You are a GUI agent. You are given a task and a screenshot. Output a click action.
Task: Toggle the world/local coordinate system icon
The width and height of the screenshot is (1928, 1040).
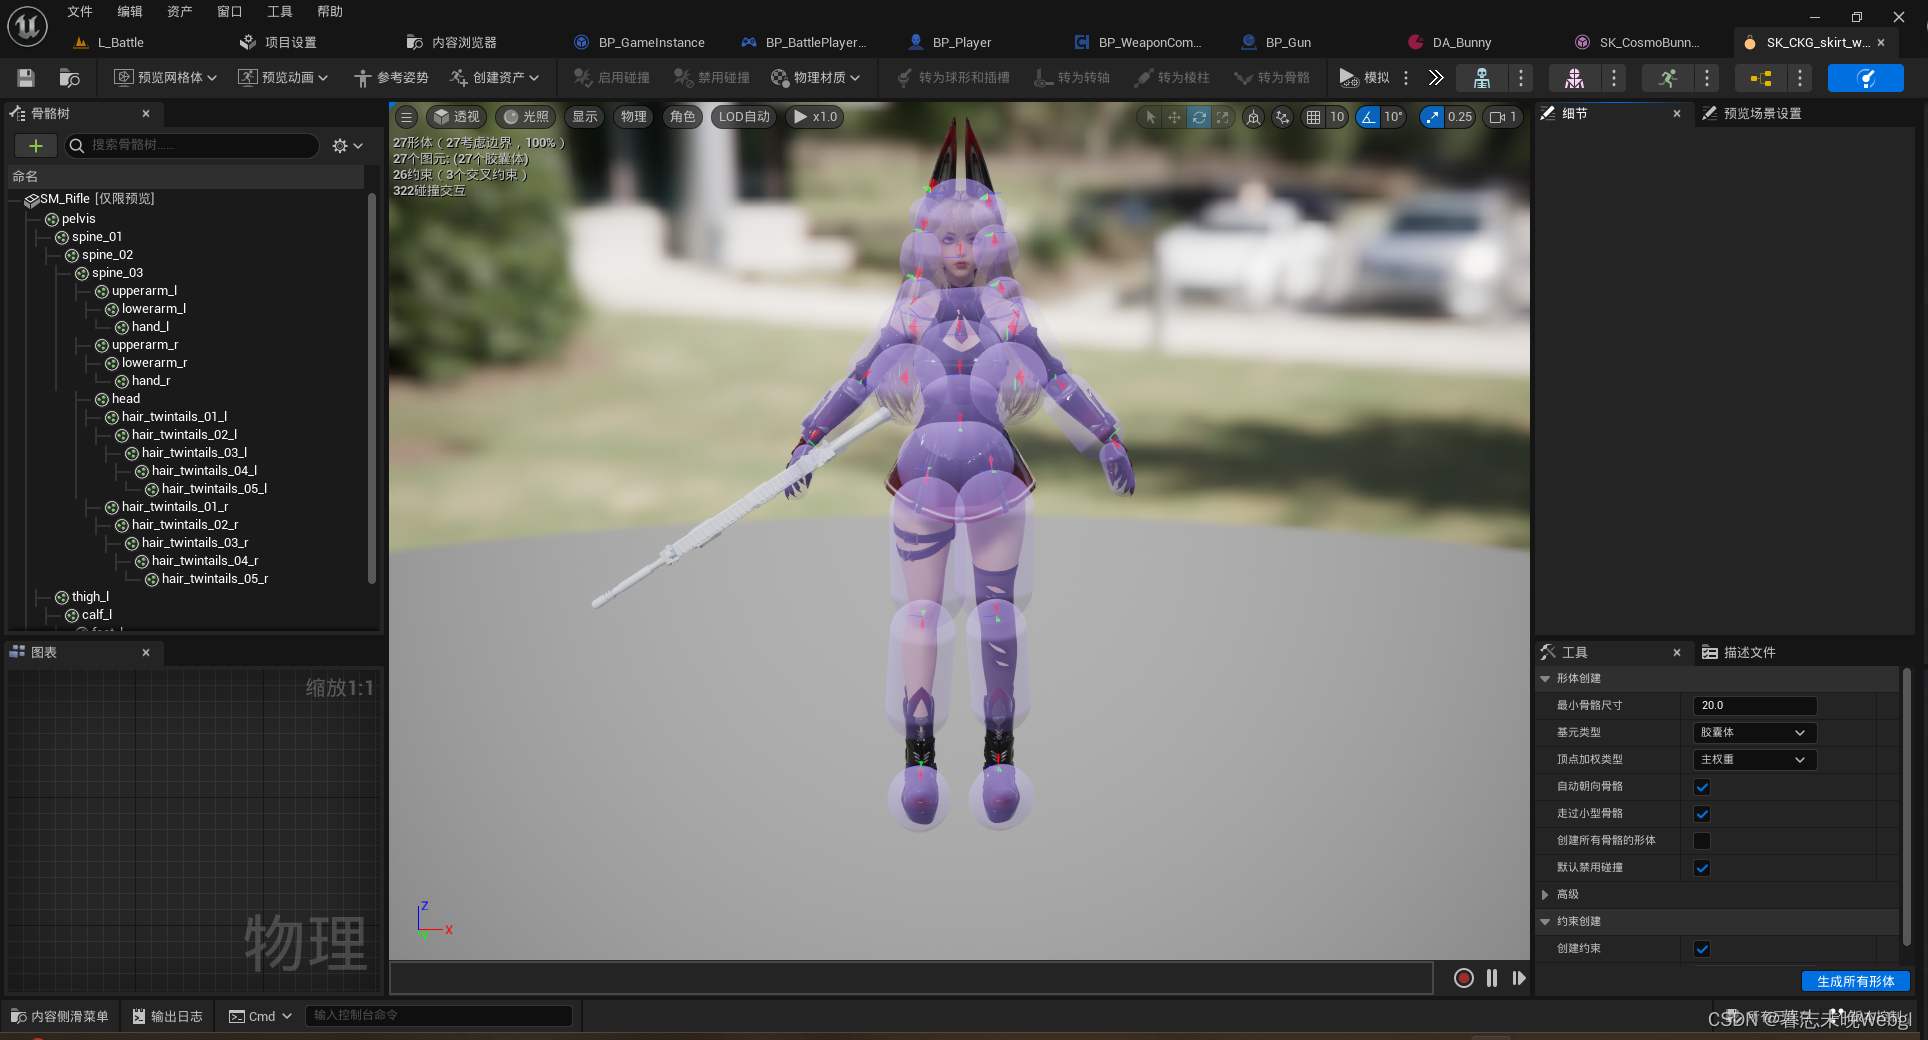pos(1253,117)
